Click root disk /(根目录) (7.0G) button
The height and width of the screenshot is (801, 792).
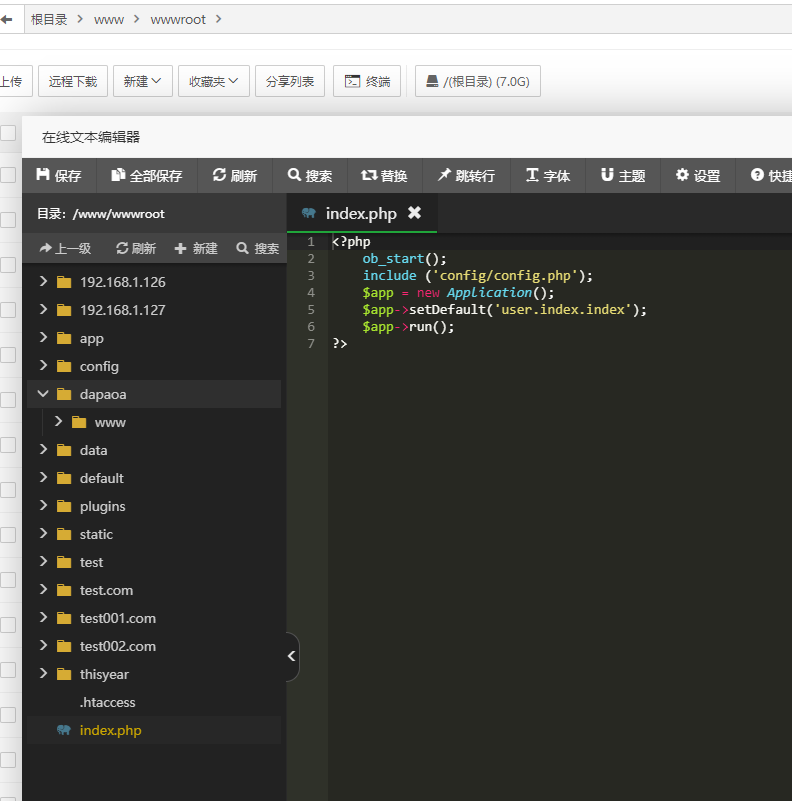[x=478, y=81]
